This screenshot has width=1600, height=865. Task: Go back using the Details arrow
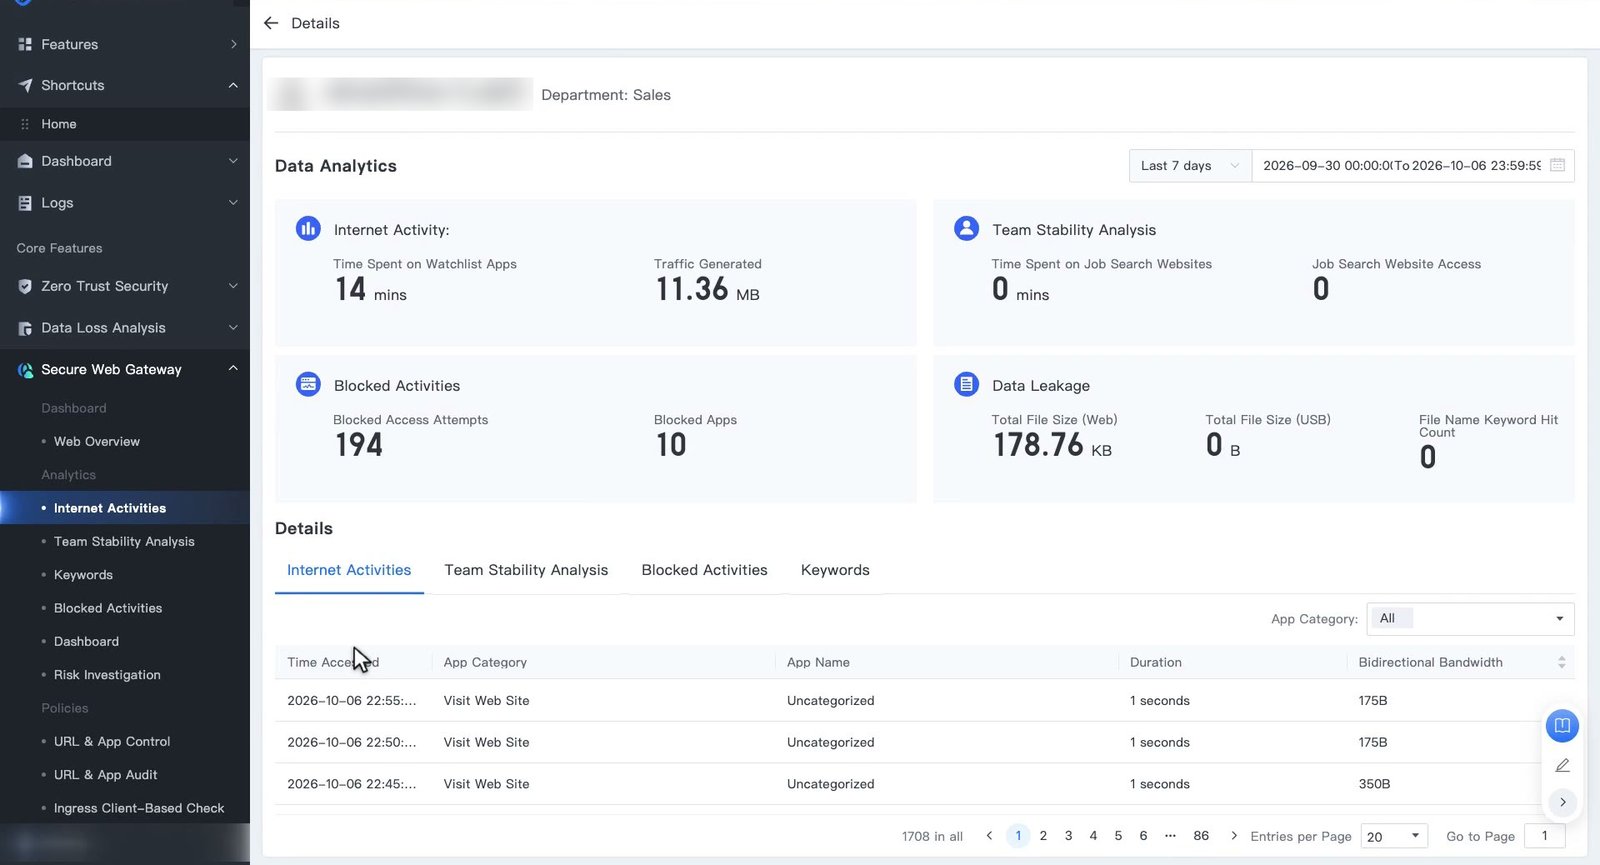pos(271,23)
